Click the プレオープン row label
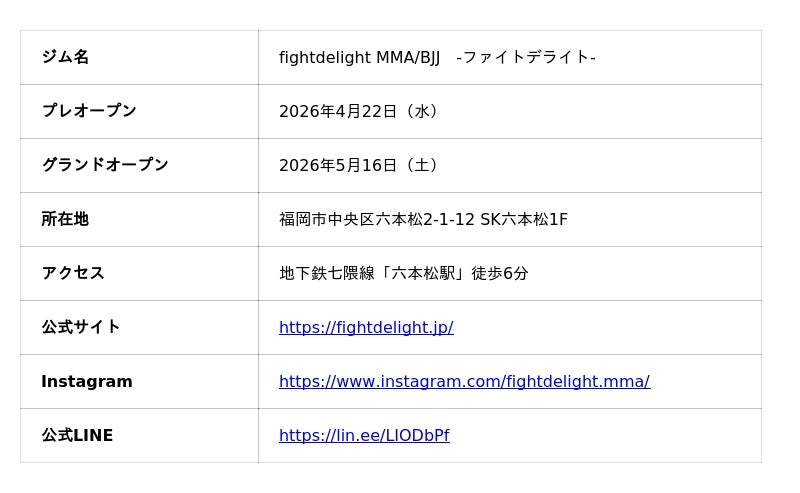Screen dimensions: 800x493 (89, 111)
